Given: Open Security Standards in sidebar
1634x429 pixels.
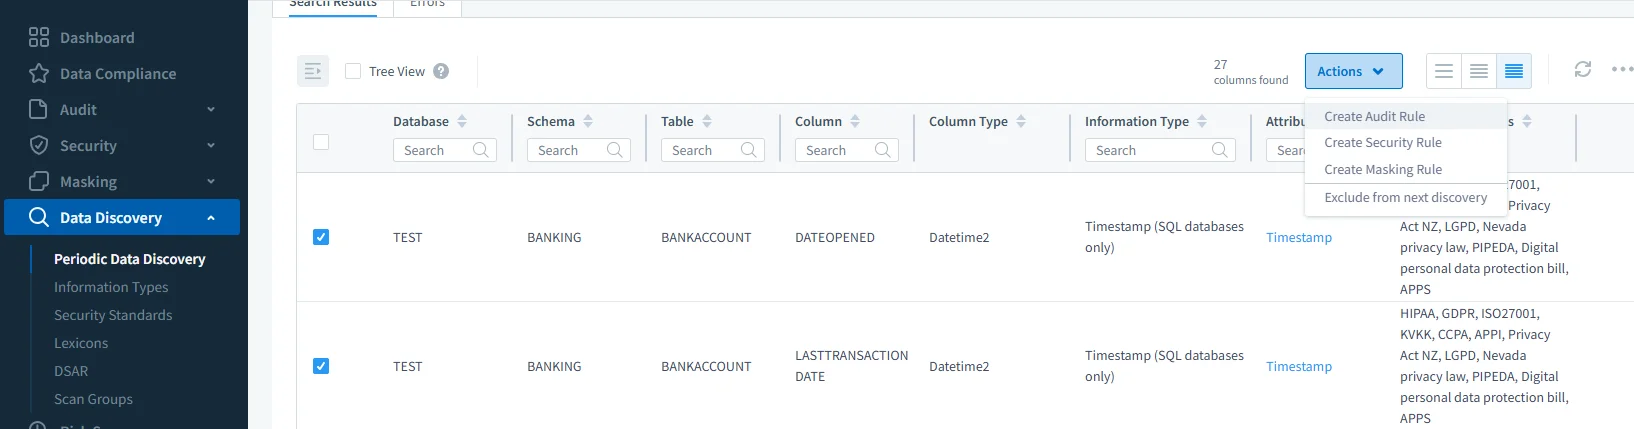Looking at the screenshot, I should [113, 315].
